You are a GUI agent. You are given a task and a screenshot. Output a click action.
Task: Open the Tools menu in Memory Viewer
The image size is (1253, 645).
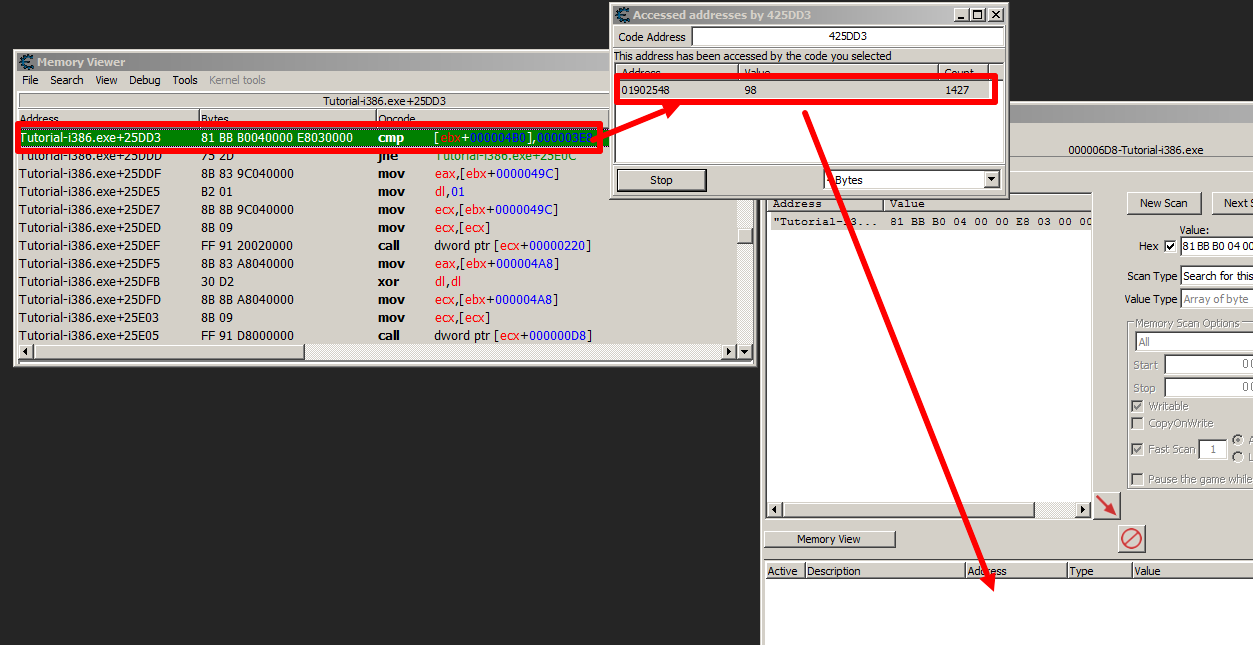(x=185, y=80)
